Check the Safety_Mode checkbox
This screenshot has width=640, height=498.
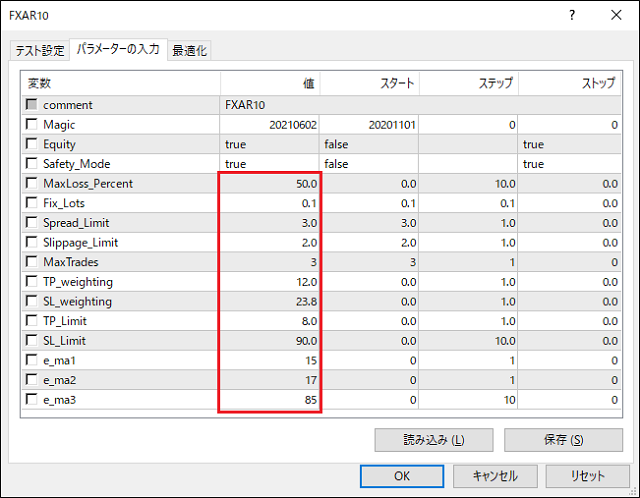(31, 163)
